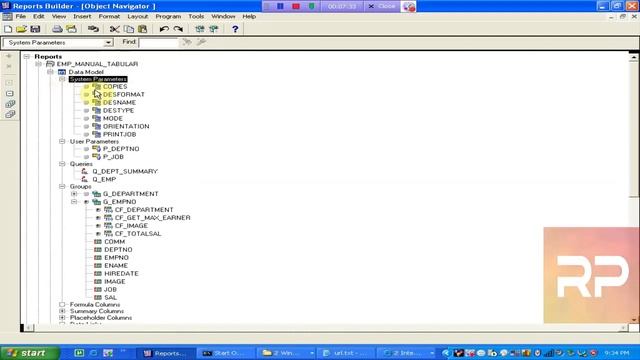Select the P_JOB user parameter
The height and width of the screenshot is (360, 640).
coord(113,157)
